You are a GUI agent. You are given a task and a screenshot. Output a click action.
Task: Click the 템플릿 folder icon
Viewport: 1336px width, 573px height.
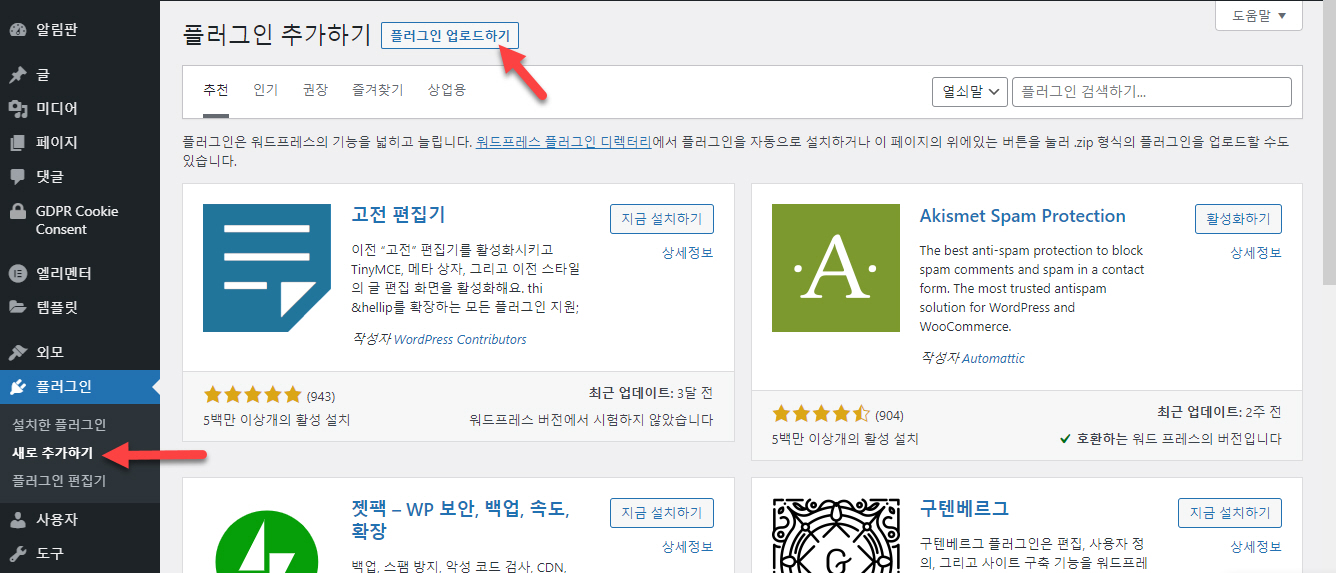(17, 307)
